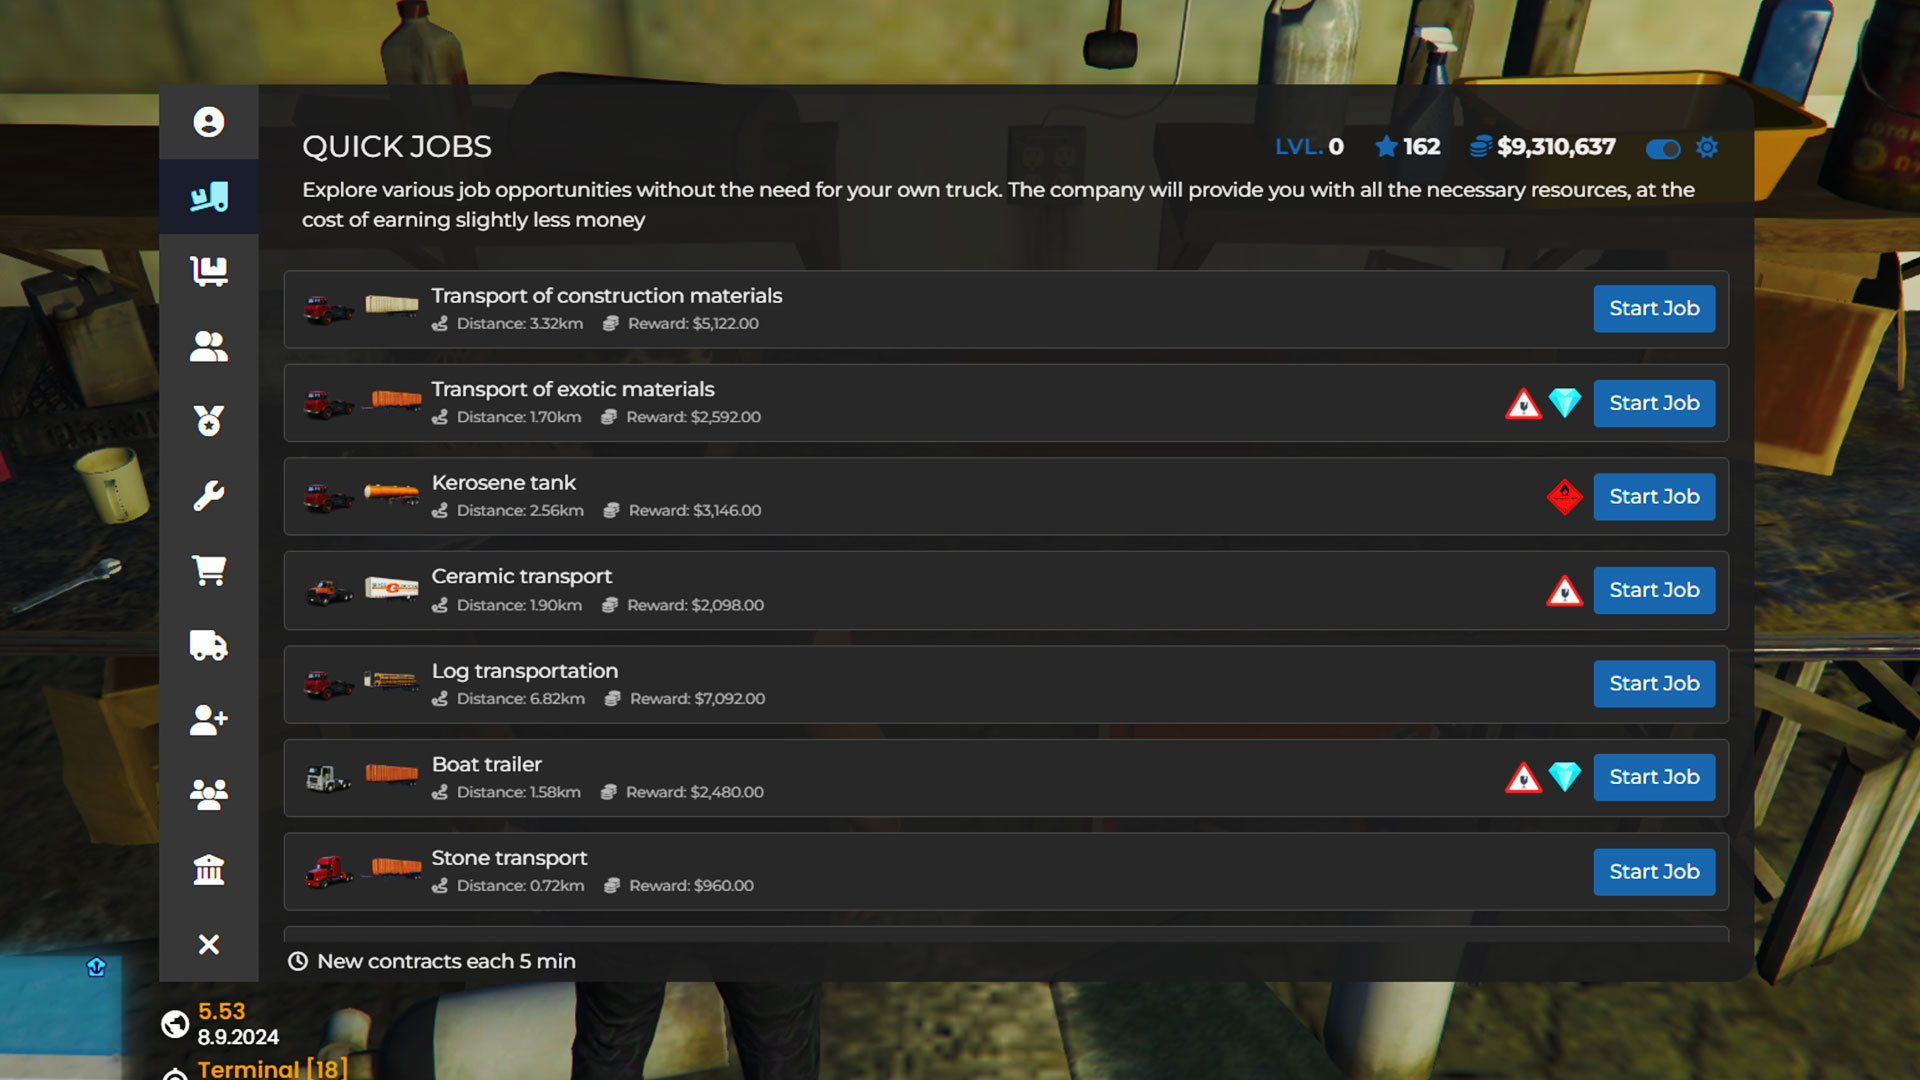The image size is (1920, 1080).
Task: Click the diamond icon on Boat trailer
Action: [1565, 777]
